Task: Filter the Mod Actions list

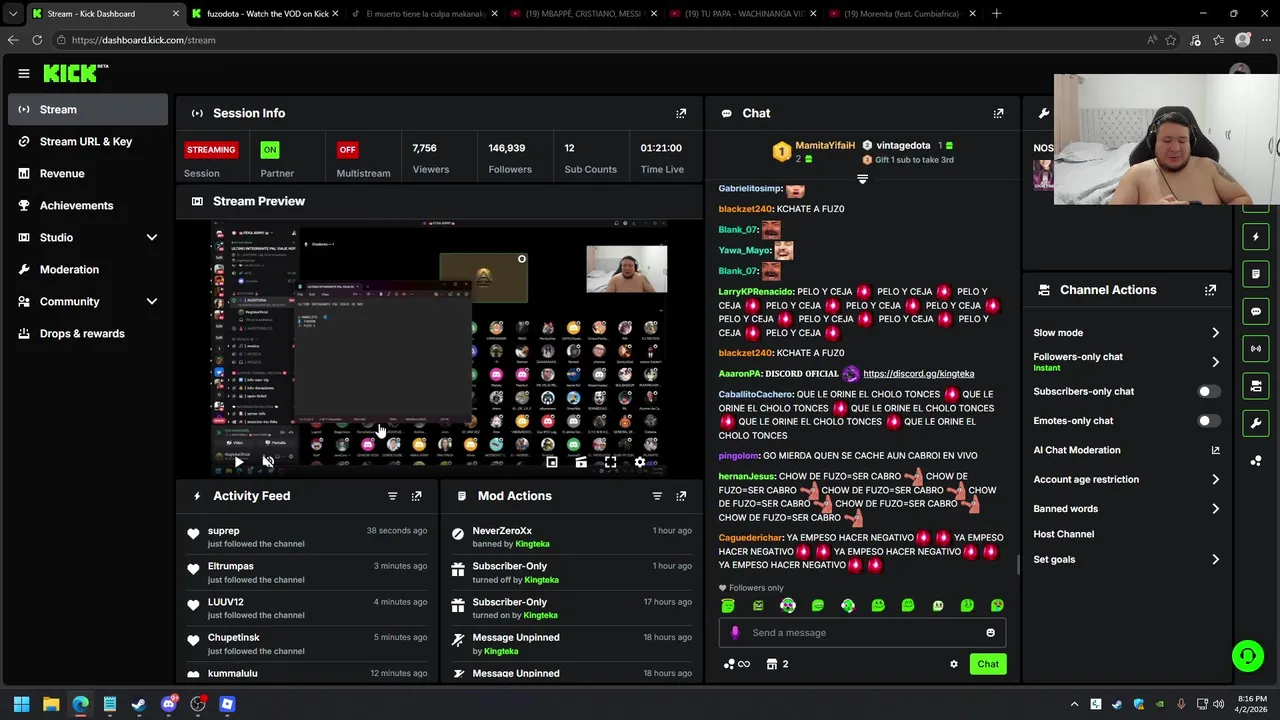Action: pos(657,496)
